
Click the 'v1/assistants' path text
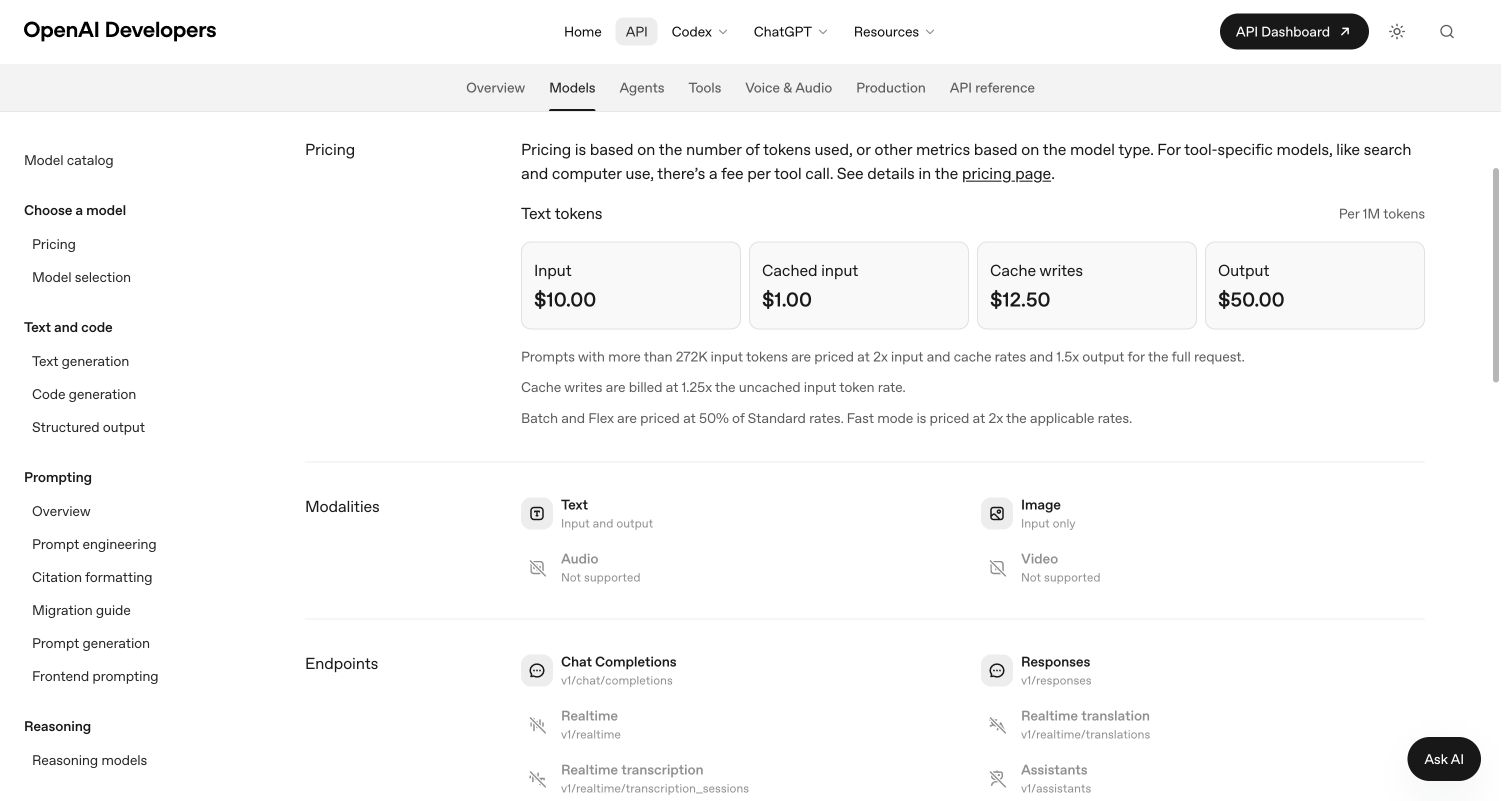1054,789
